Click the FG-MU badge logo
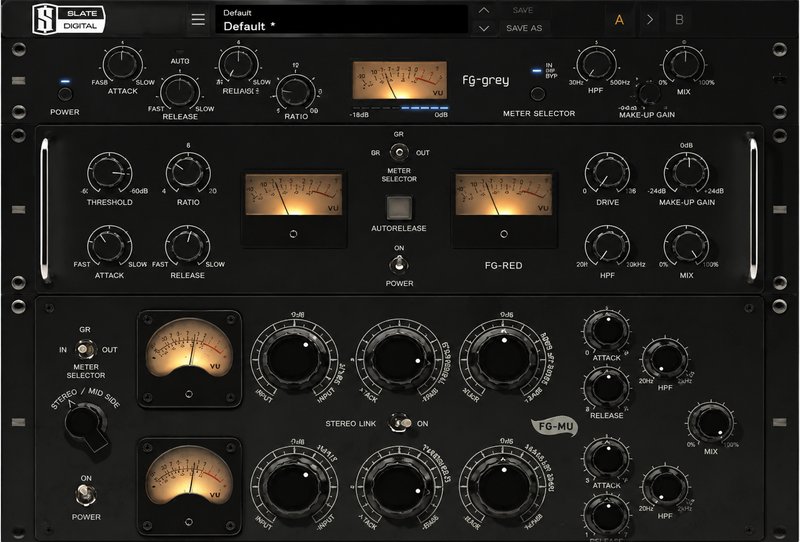 555,427
